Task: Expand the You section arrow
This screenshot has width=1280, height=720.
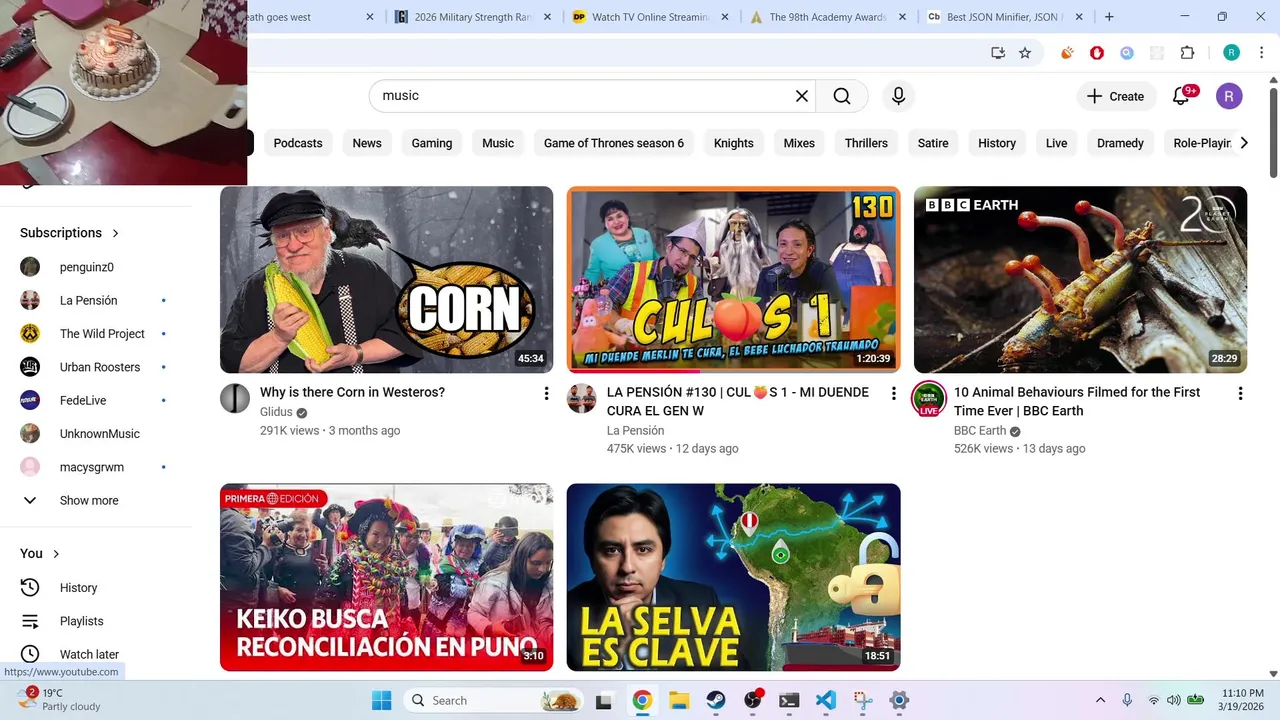Action: (x=56, y=554)
